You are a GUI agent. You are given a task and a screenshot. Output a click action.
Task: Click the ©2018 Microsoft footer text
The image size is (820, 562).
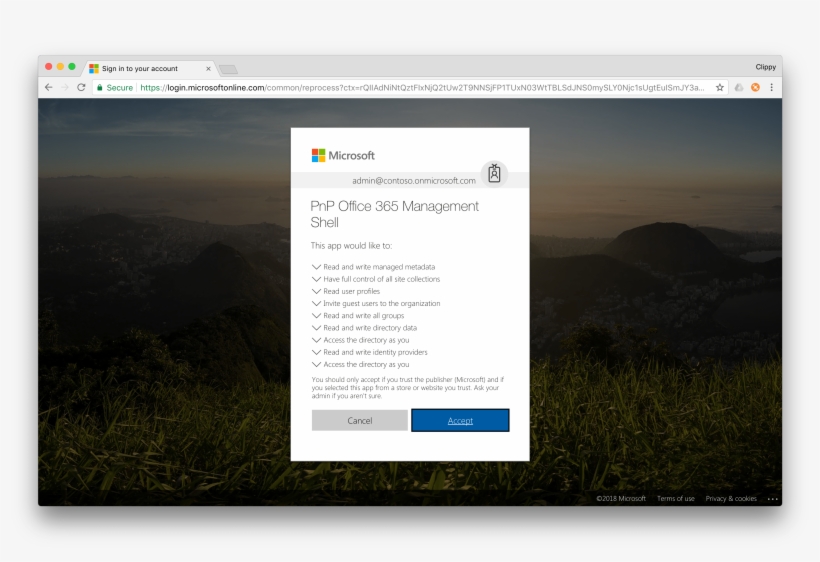[621, 498]
